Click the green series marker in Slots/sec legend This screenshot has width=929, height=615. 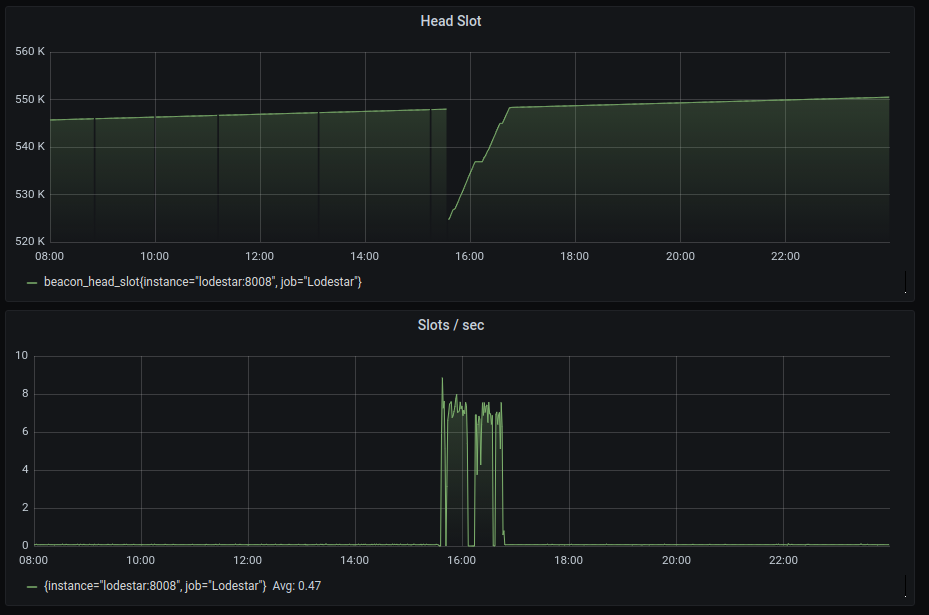[33, 586]
